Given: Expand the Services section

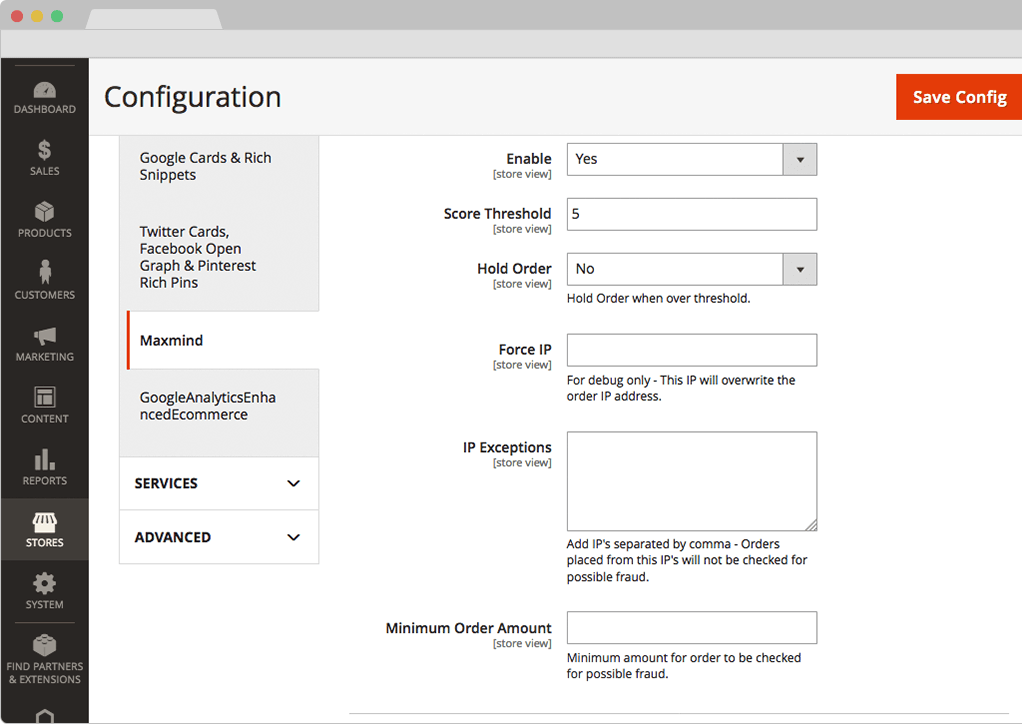Looking at the screenshot, I should pos(219,484).
